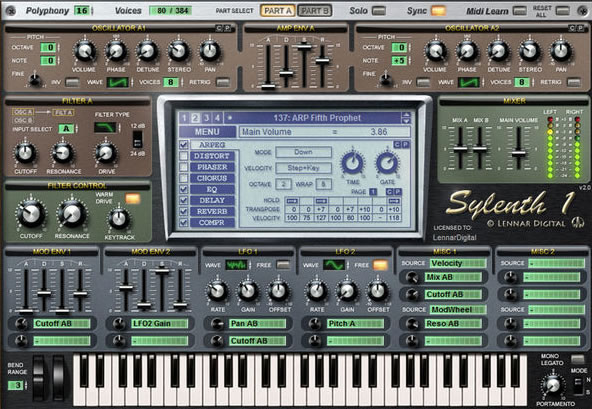Open Mod Env 2 destination LFO2 Gain

click(160, 324)
